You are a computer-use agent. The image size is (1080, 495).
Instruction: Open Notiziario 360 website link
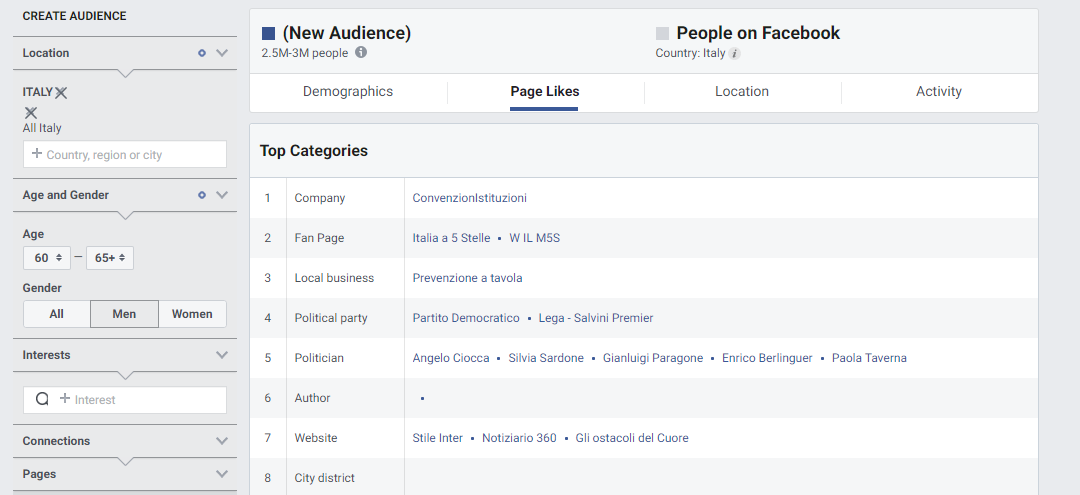tap(519, 438)
